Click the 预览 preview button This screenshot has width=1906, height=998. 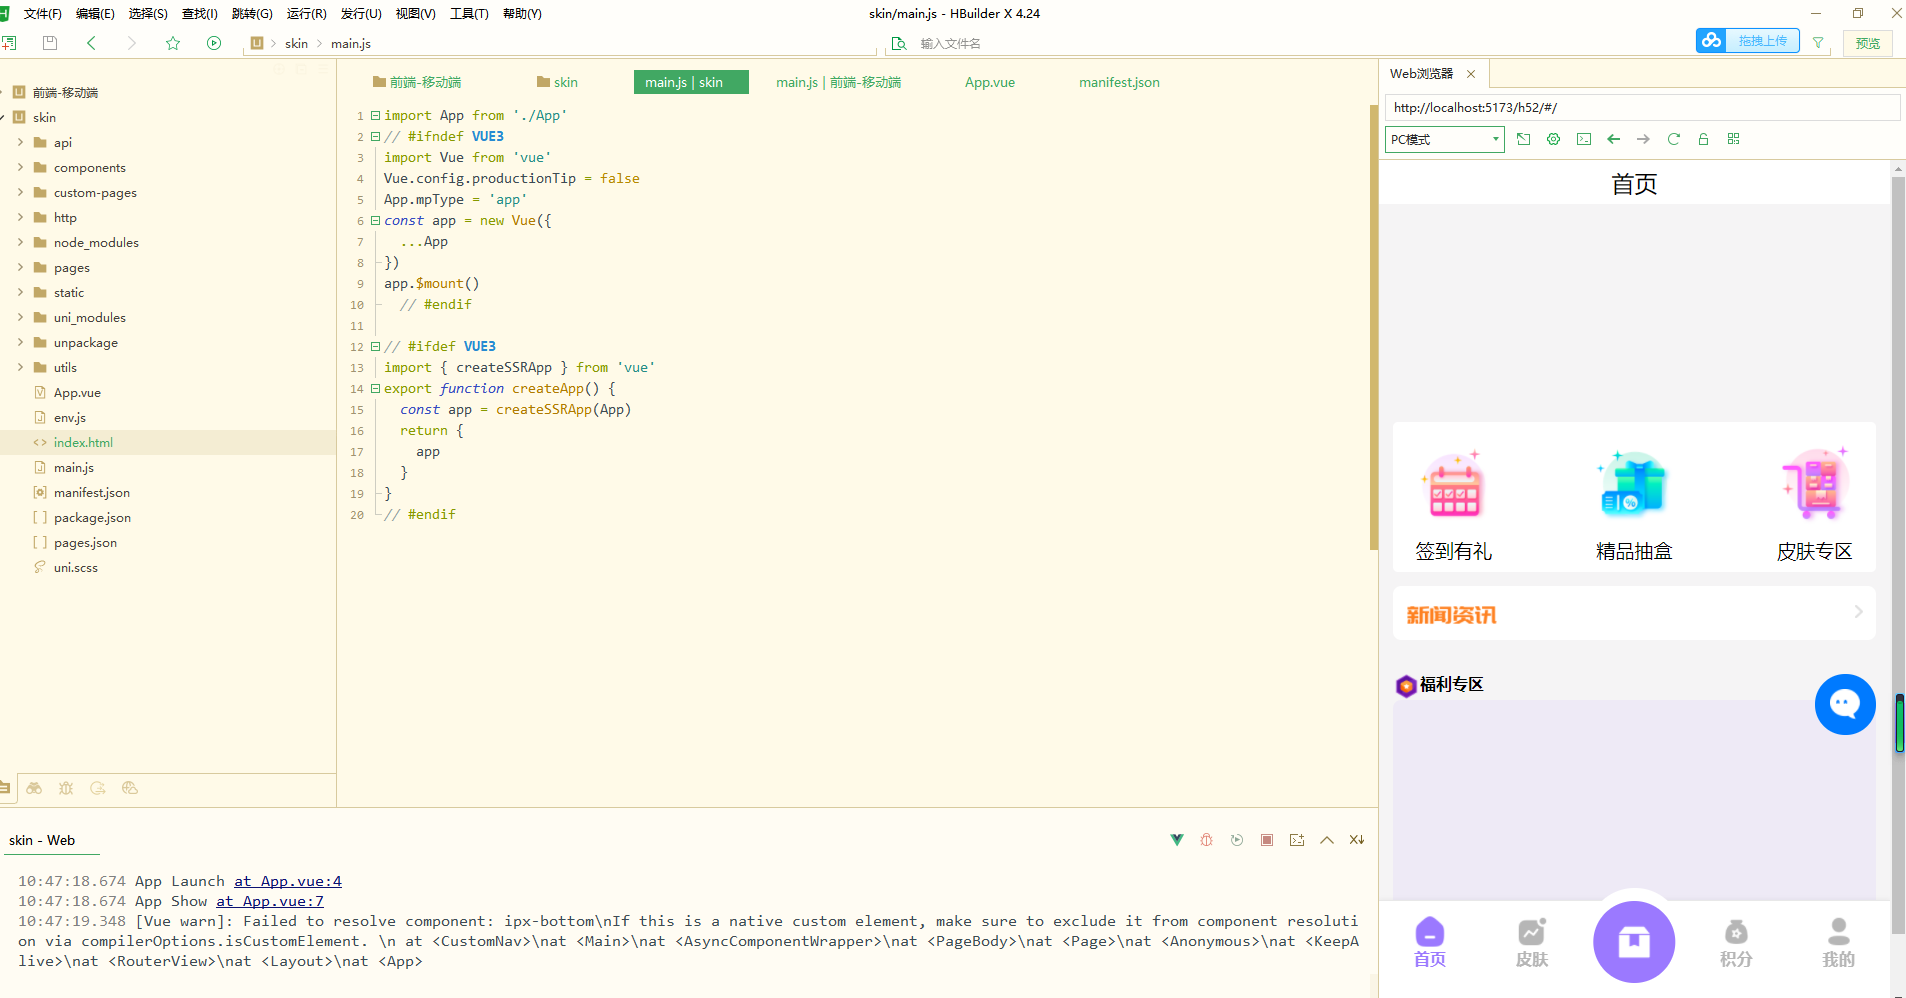(x=1867, y=43)
